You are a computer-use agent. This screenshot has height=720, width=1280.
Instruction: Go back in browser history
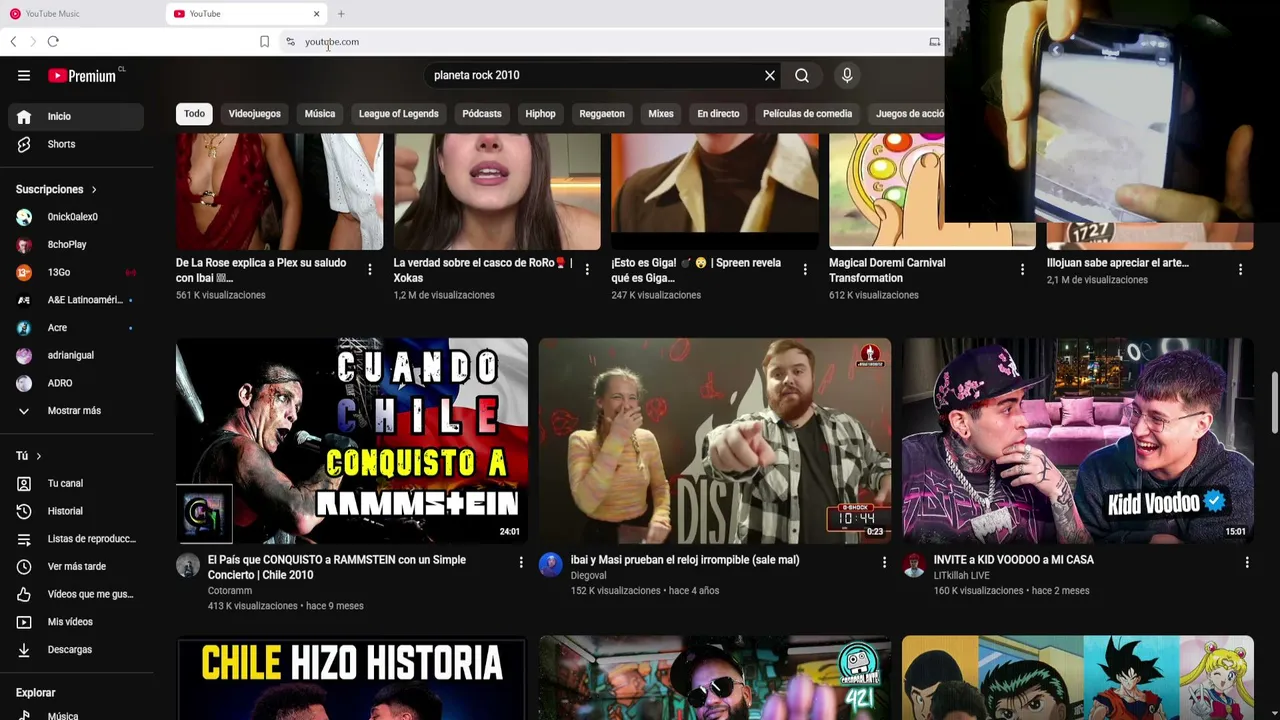coord(13,41)
